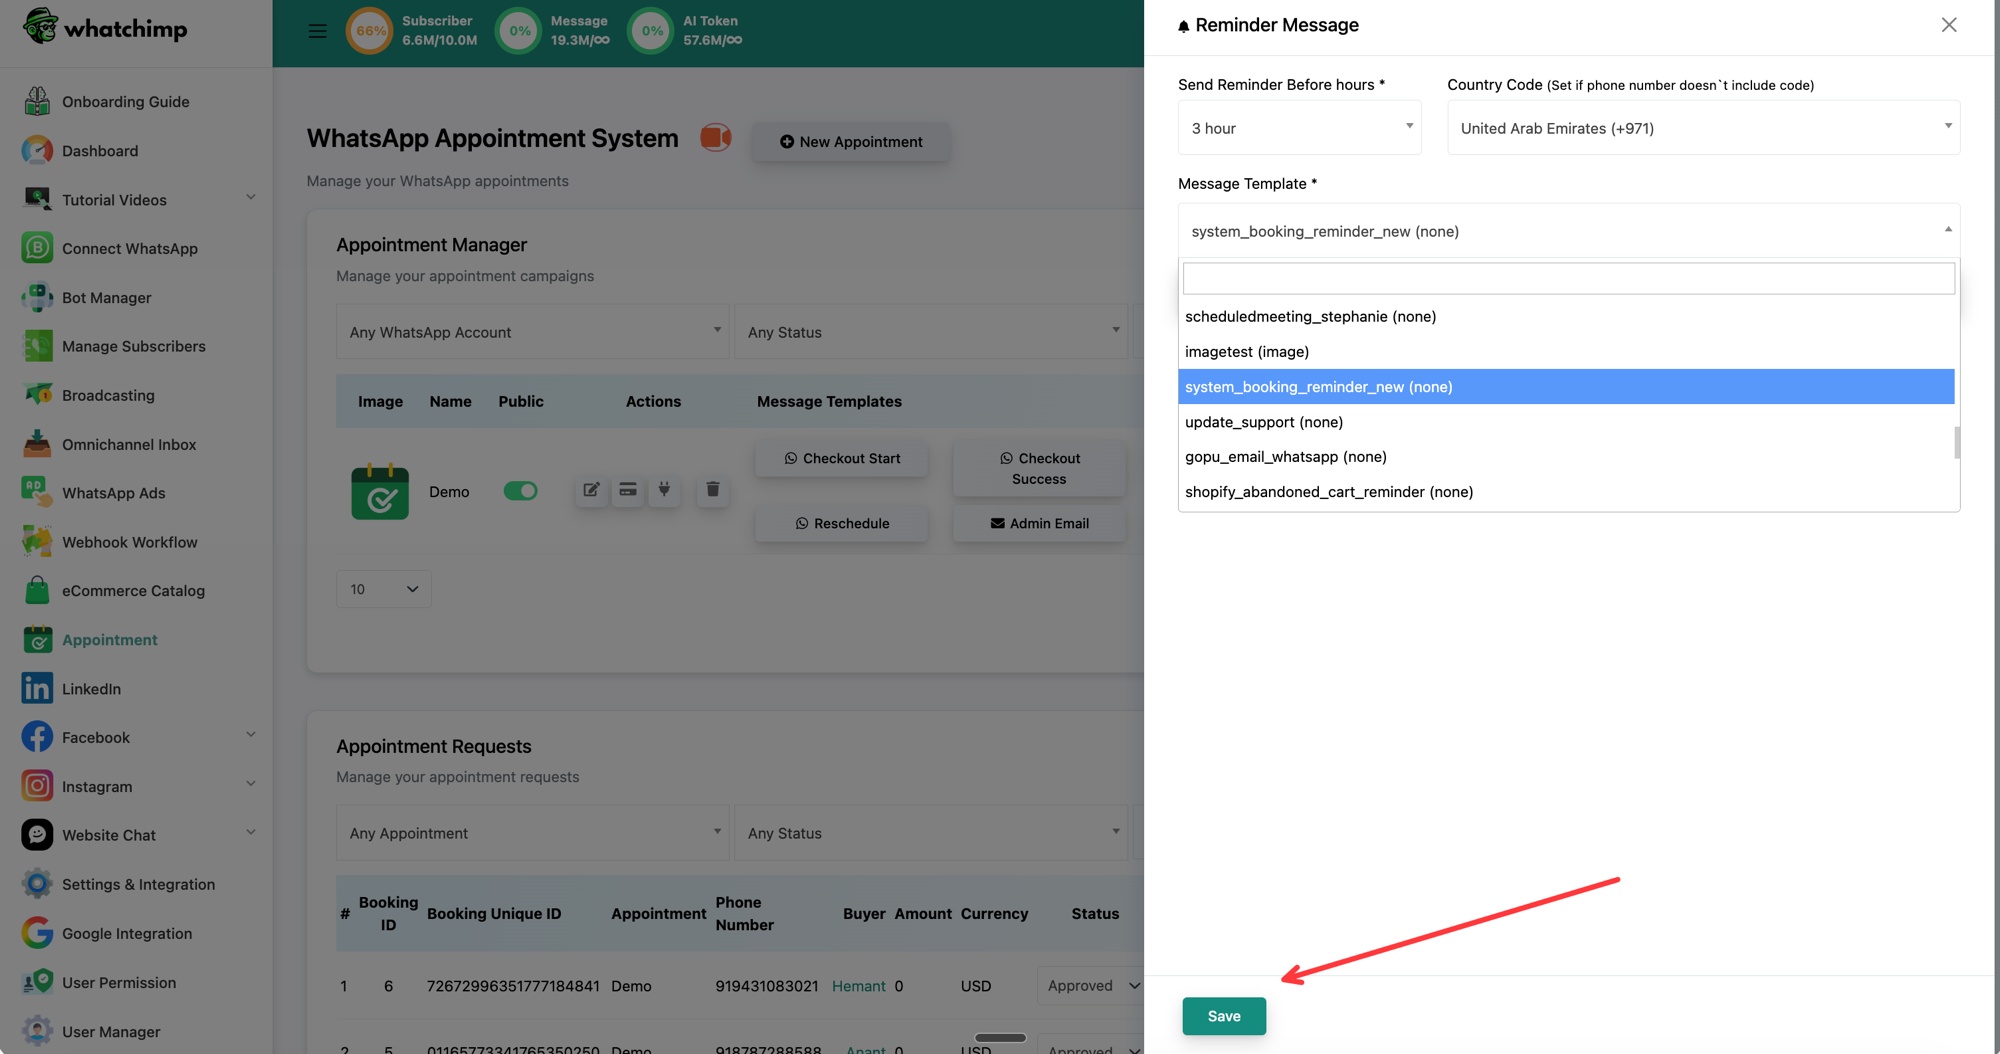Click the payment card icon for Demo

[x=628, y=490]
